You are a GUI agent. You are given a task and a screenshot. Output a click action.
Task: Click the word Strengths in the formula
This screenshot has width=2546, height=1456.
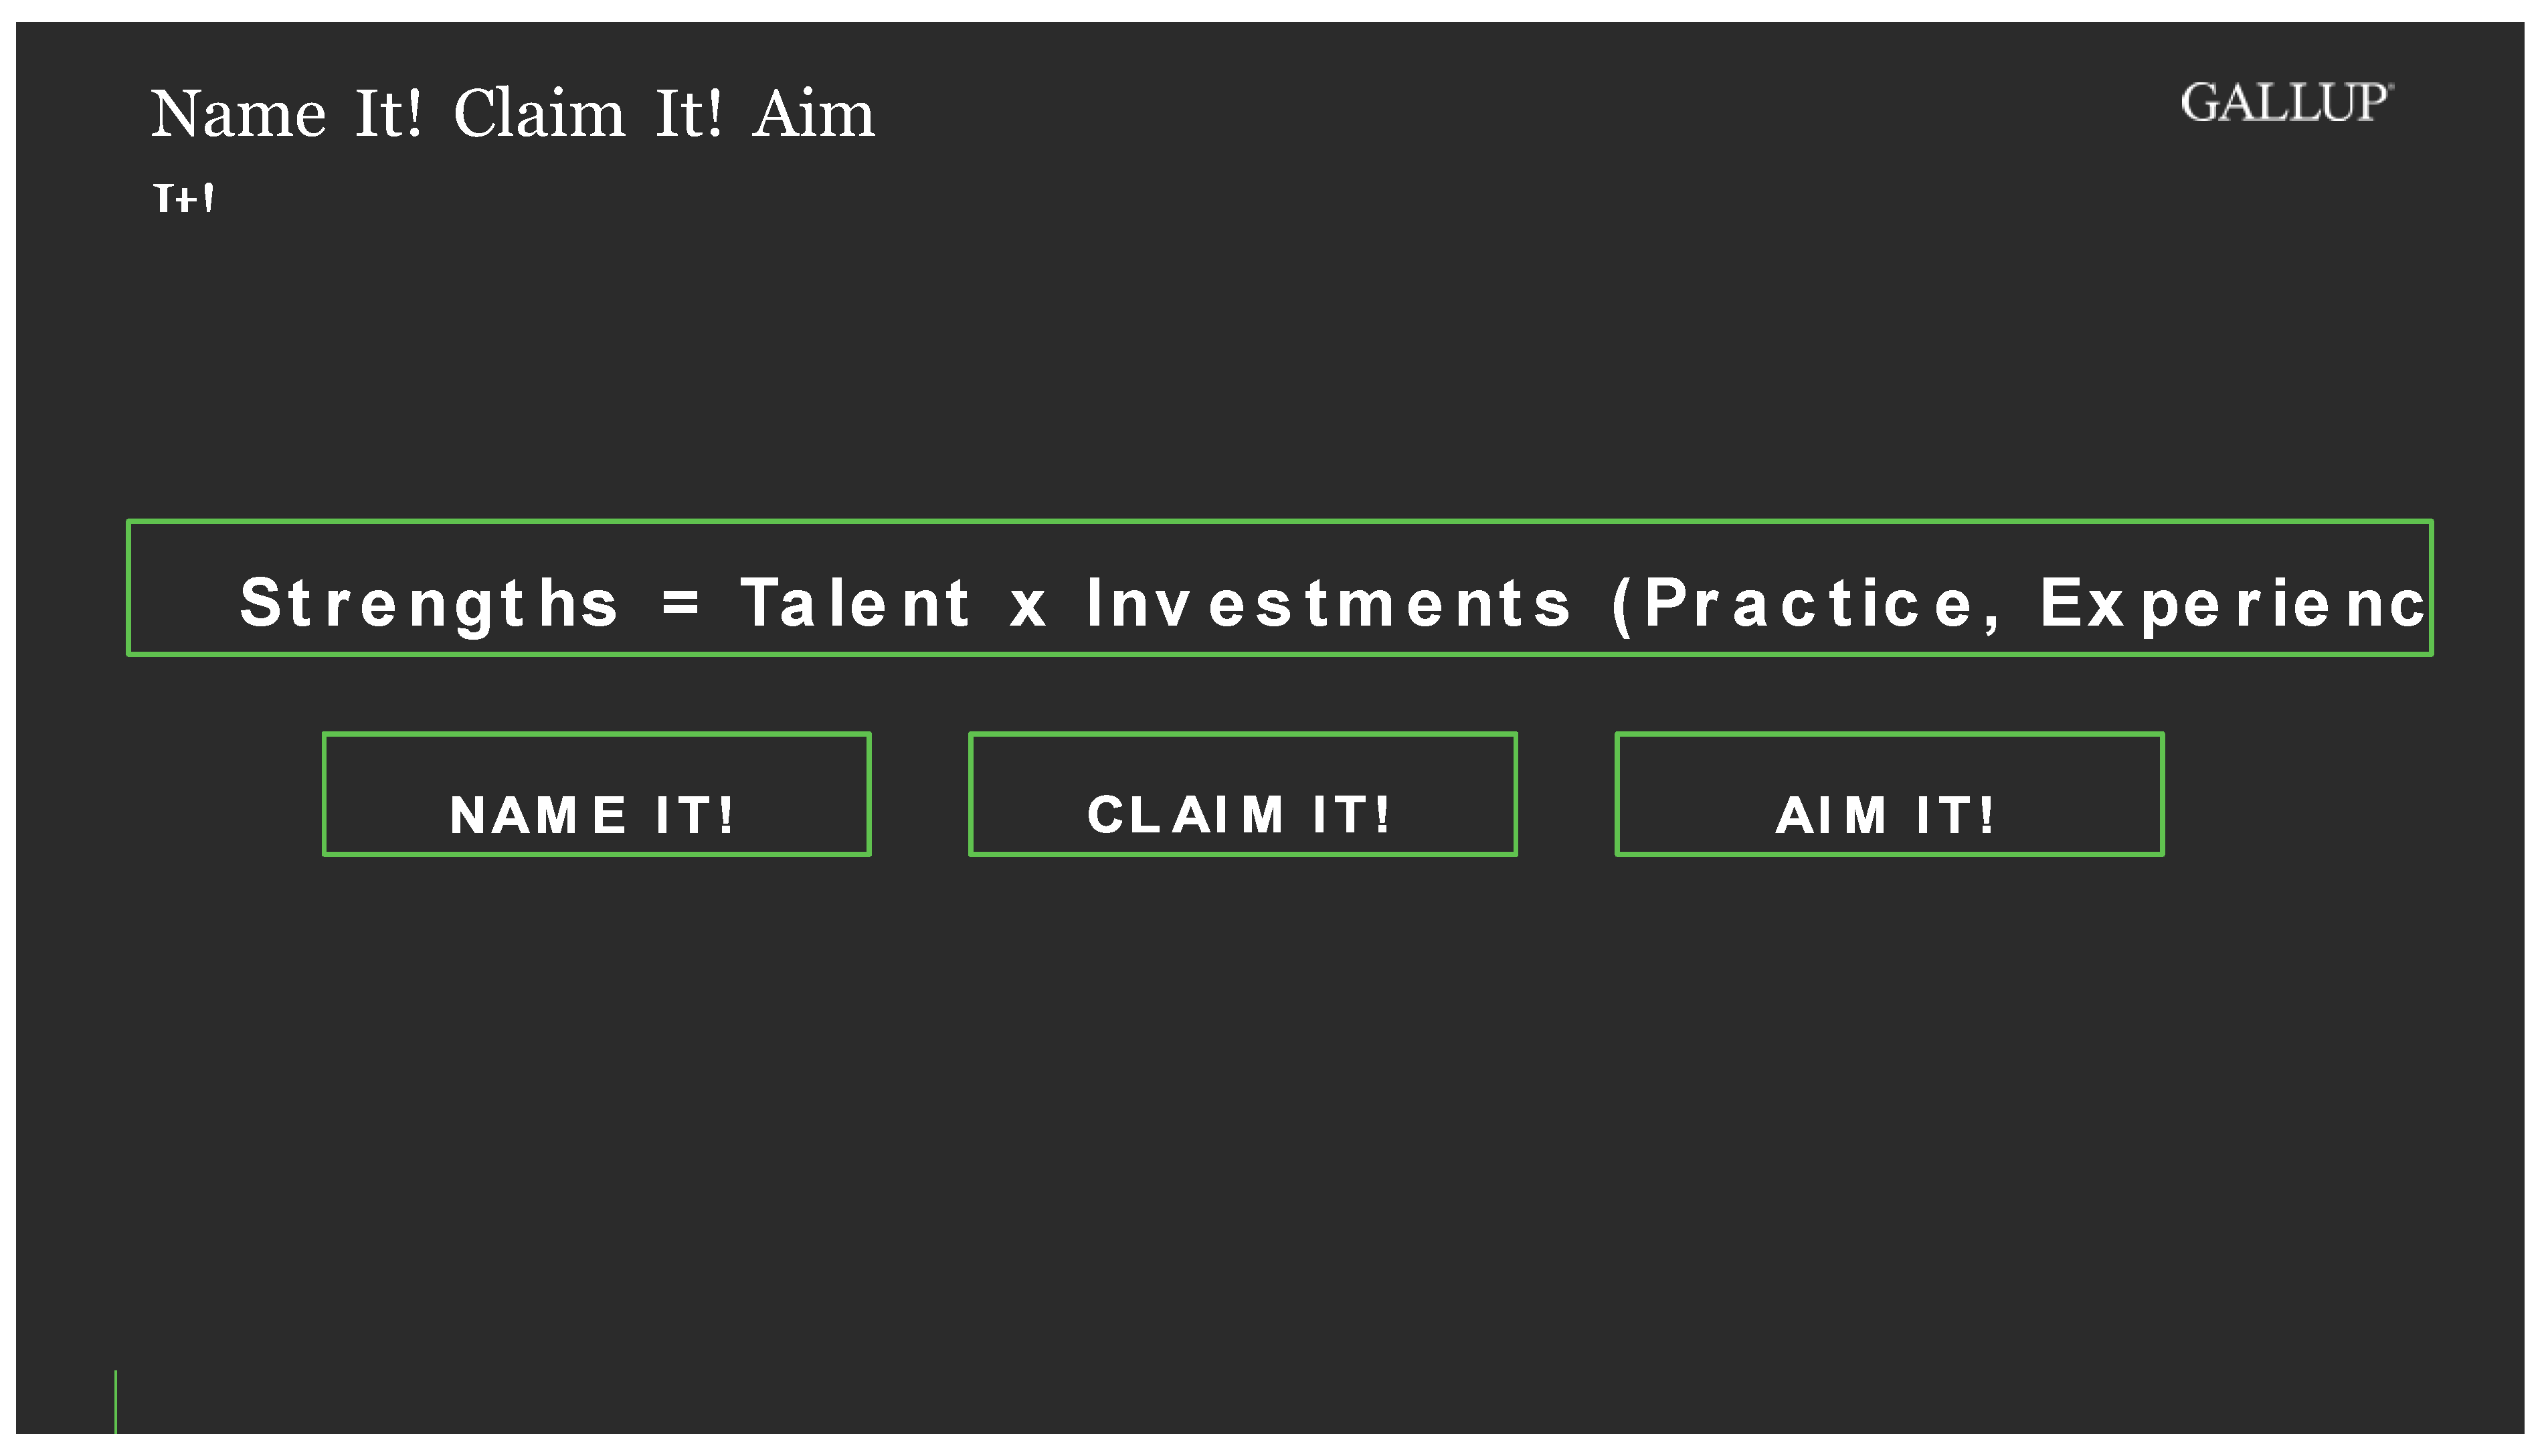(x=429, y=604)
